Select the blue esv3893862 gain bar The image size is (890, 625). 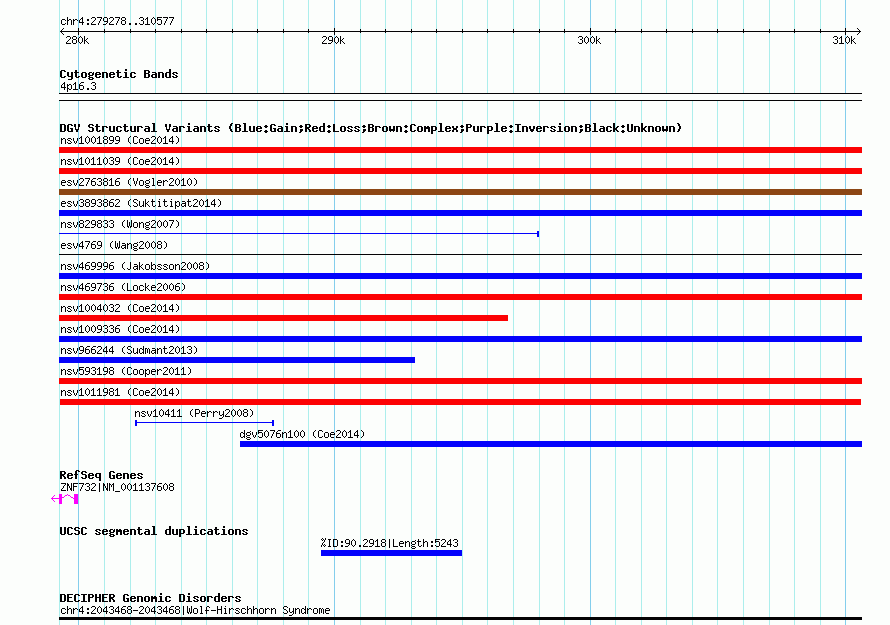(460, 213)
